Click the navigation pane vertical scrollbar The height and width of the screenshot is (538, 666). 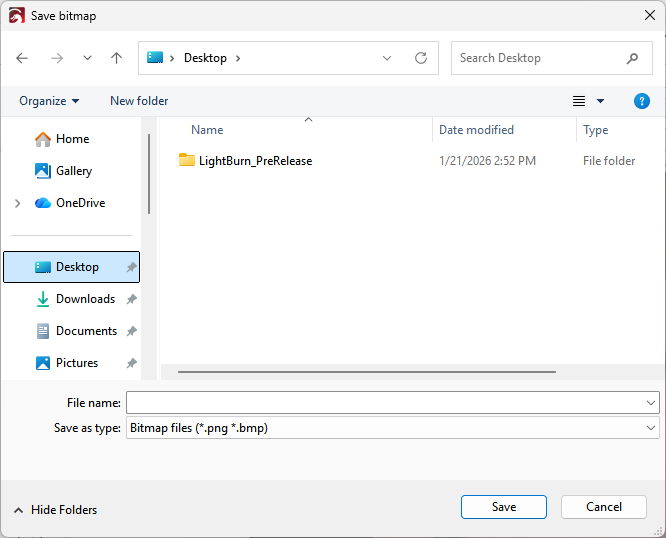click(x=149, y=174)
